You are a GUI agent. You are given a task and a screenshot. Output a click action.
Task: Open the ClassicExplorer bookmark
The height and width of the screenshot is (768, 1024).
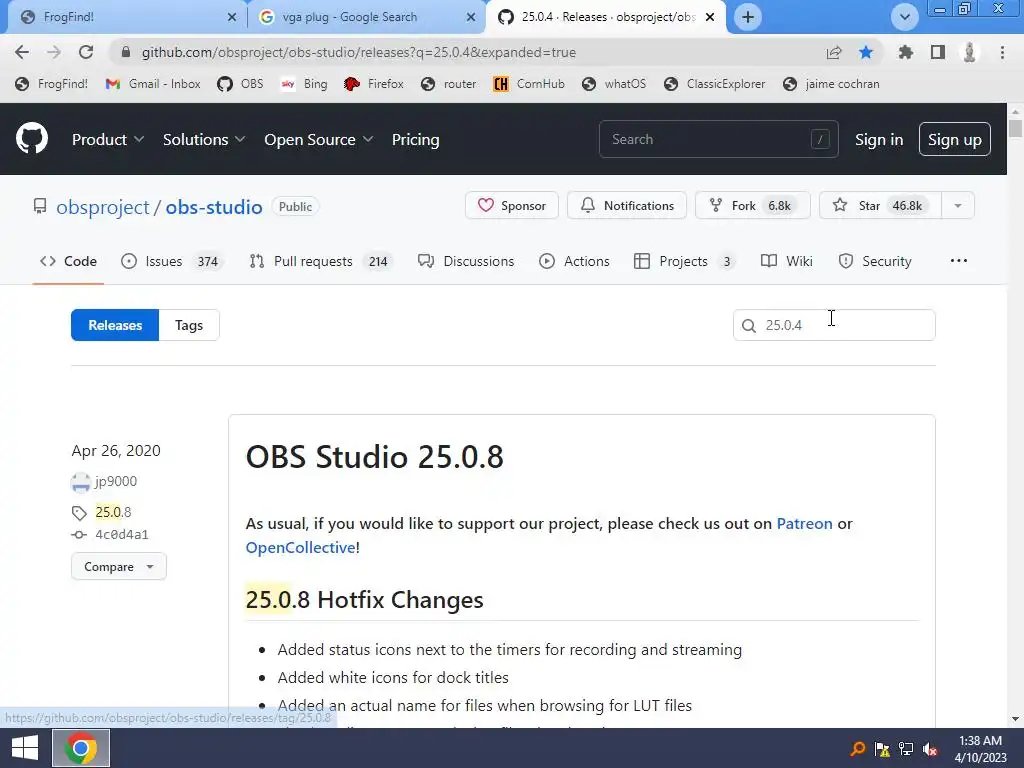click(714, 84)
